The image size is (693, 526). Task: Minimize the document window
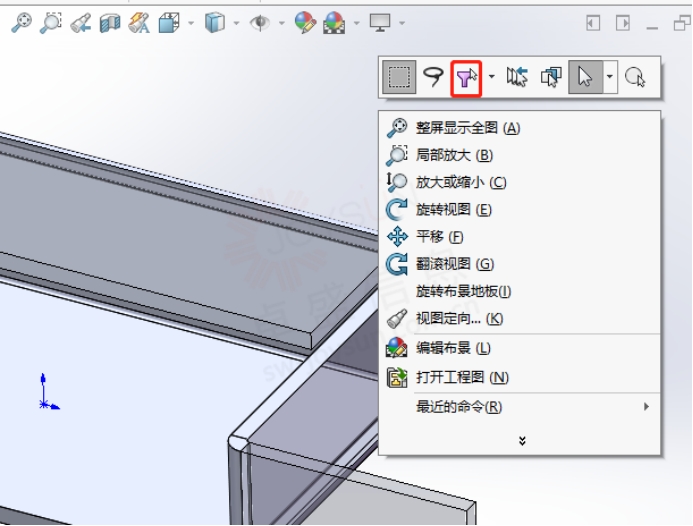(652, 28)
